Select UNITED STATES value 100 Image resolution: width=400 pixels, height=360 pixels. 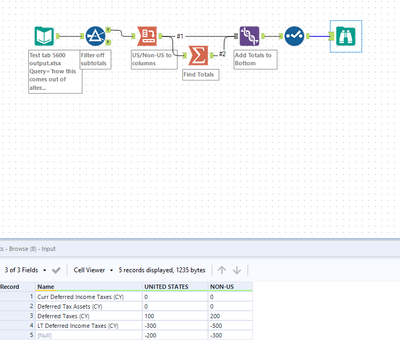pyautogui.click(x=175, y=316)
